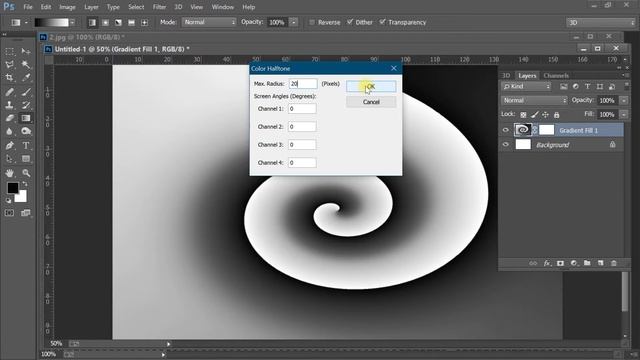Switch to the Channels tab
The height and width of the screenshot is (360, 640).
556,76
